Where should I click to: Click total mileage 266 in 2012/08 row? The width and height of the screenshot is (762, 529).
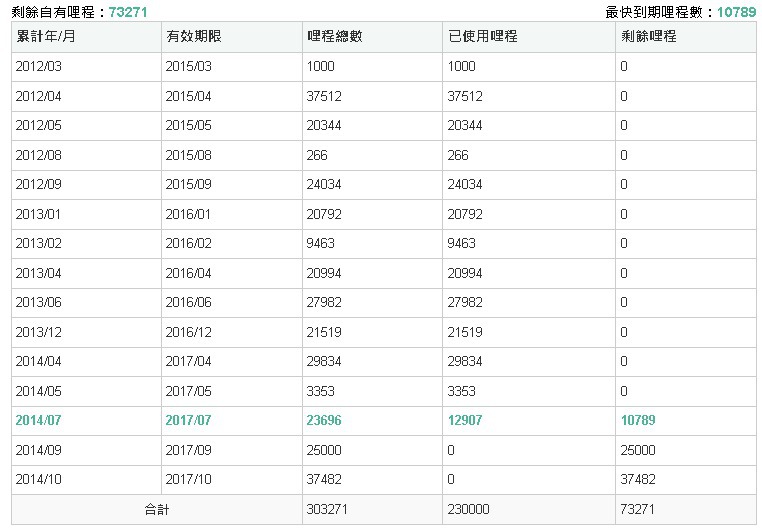tap(317, 155)
